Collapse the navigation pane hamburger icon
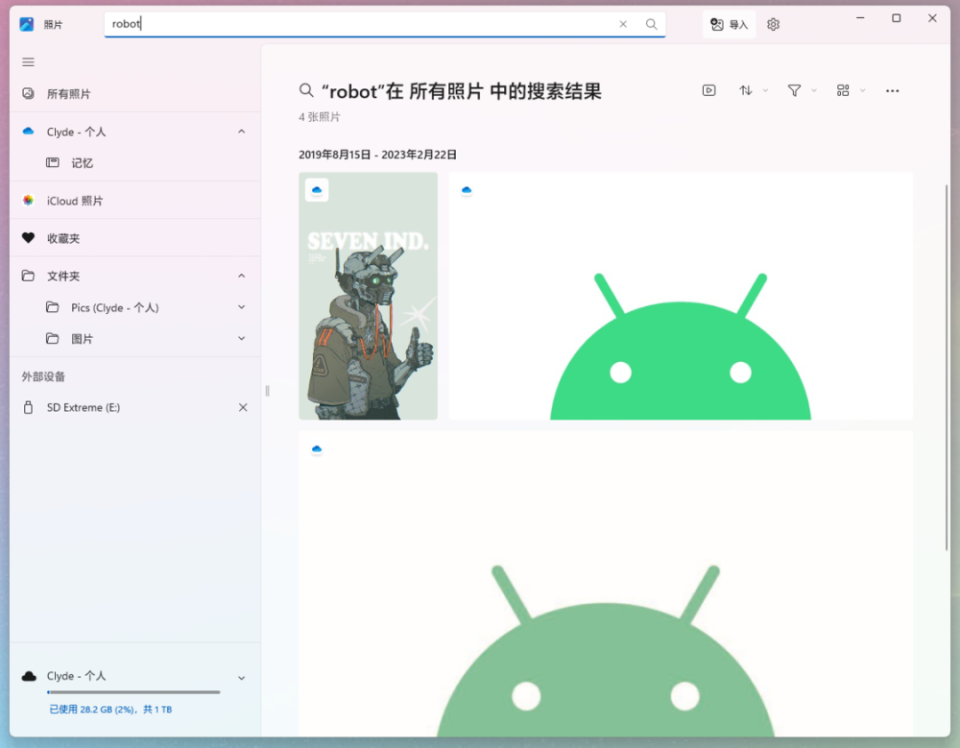 [x=27, y=61]
